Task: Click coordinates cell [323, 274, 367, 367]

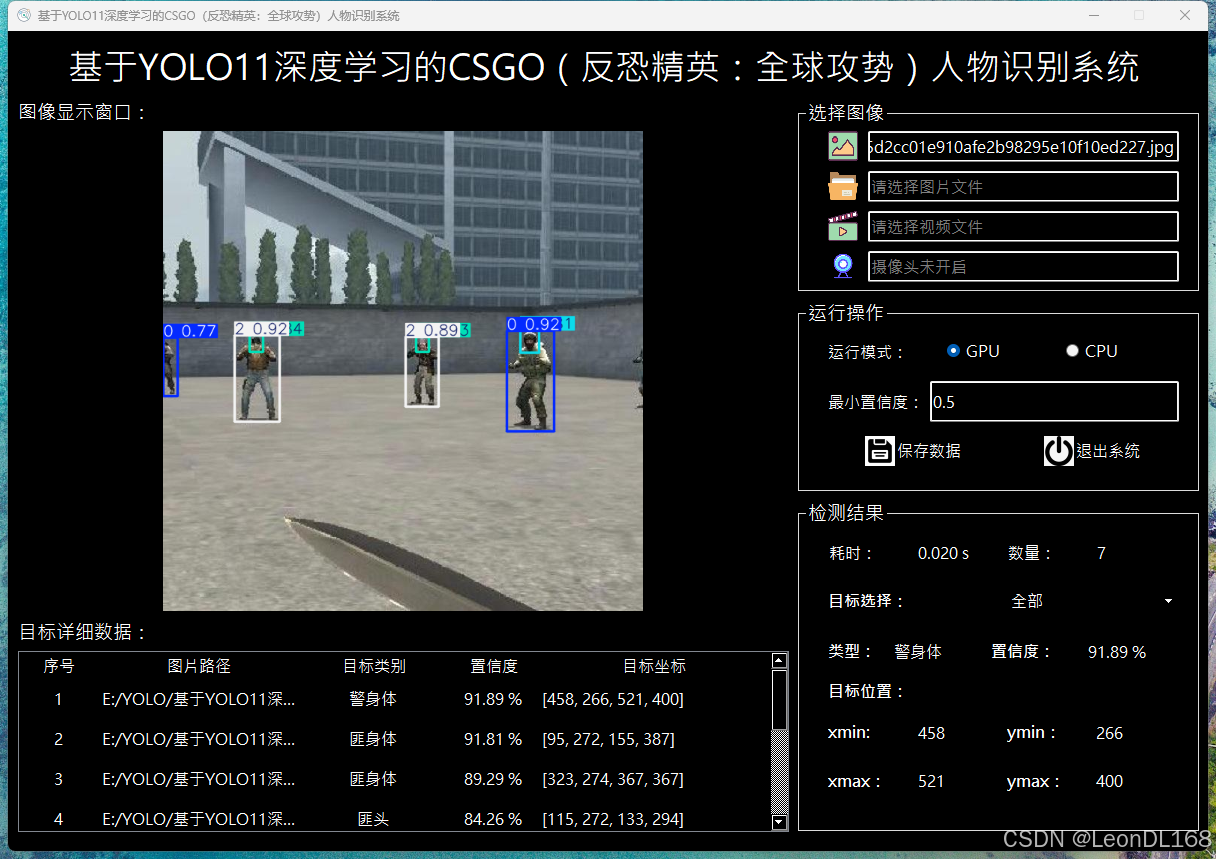Action: click(x=613, y=779)
